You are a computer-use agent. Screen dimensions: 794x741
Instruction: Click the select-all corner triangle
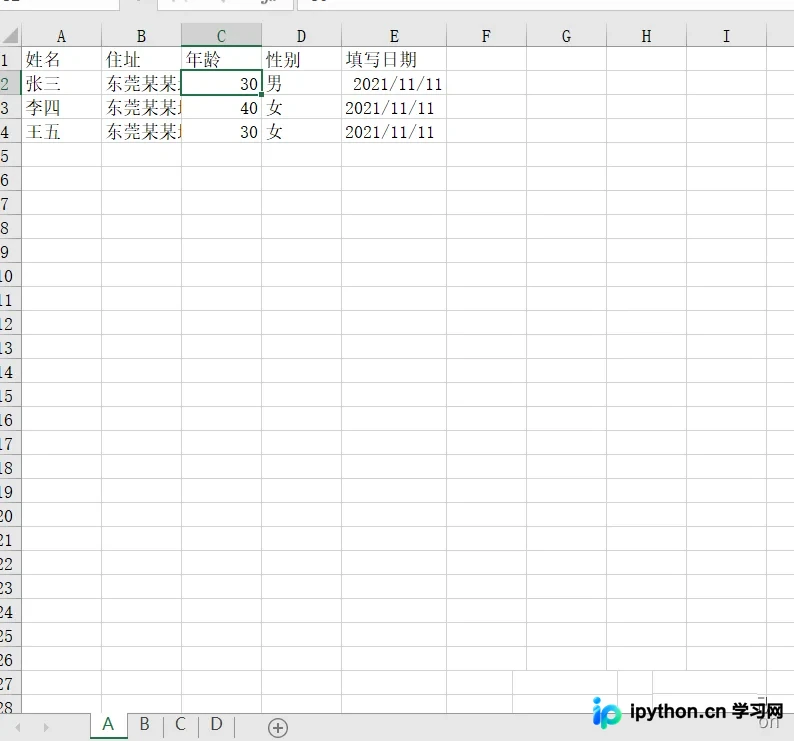10,35
